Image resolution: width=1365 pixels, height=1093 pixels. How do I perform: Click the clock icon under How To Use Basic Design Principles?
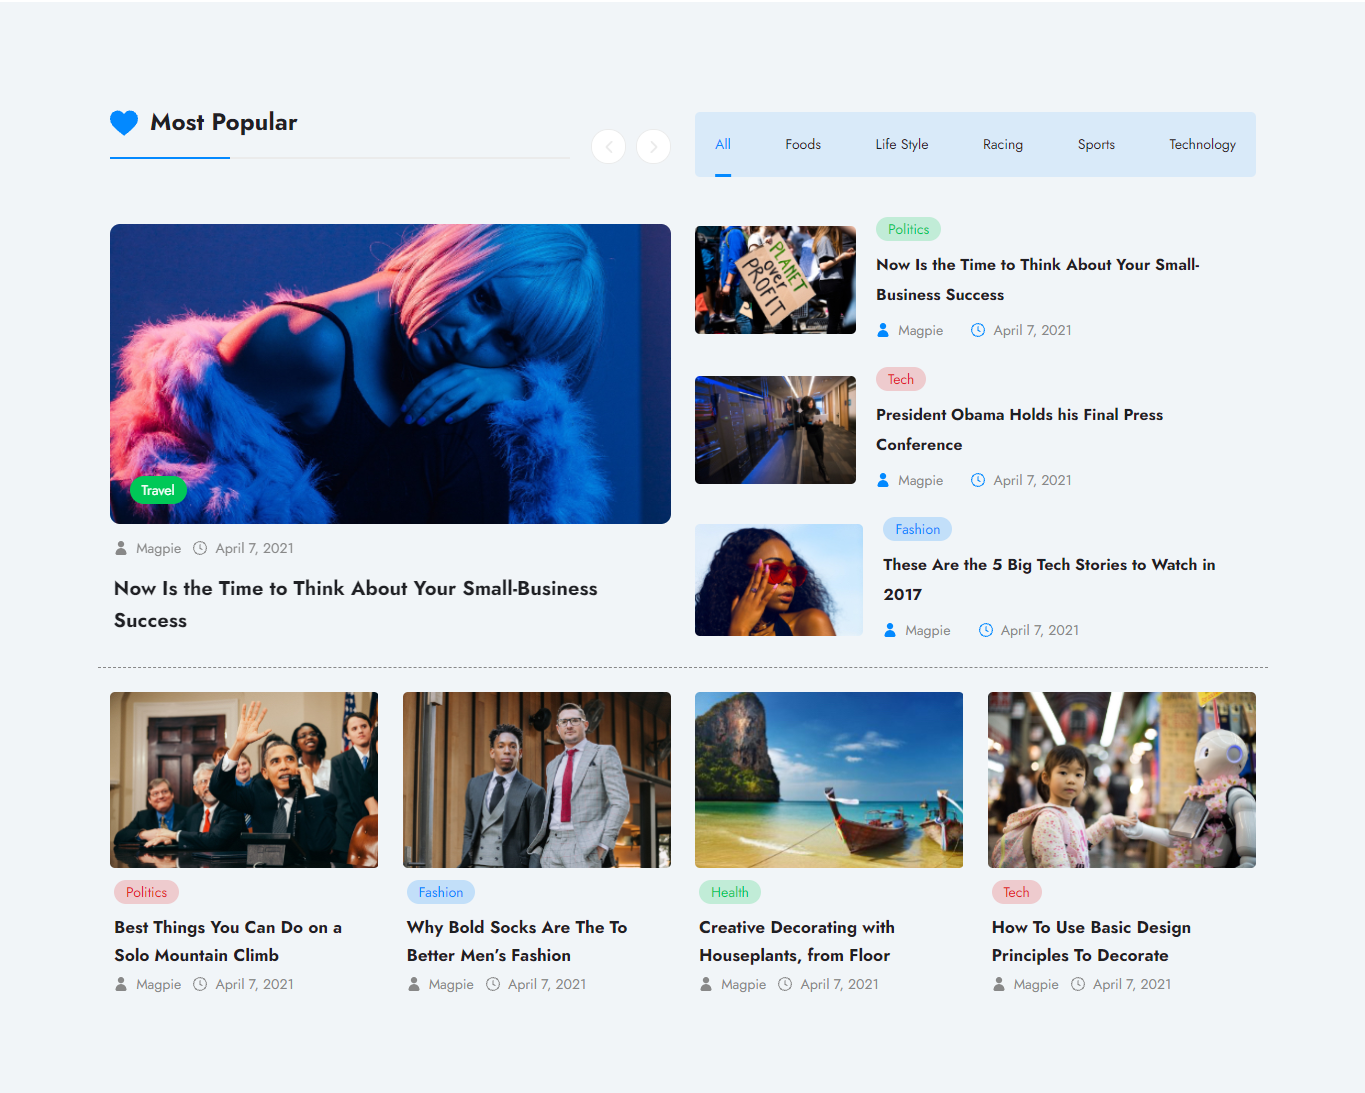[1078, 984]
